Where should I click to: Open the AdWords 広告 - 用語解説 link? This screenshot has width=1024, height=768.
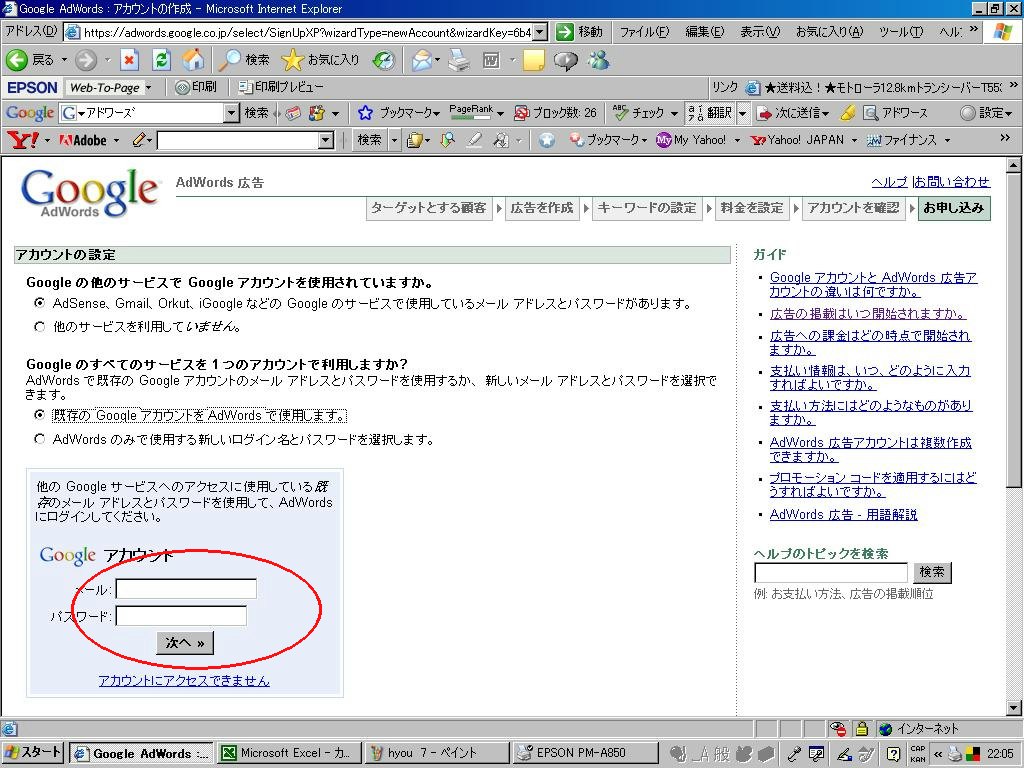tap(843, 515)
